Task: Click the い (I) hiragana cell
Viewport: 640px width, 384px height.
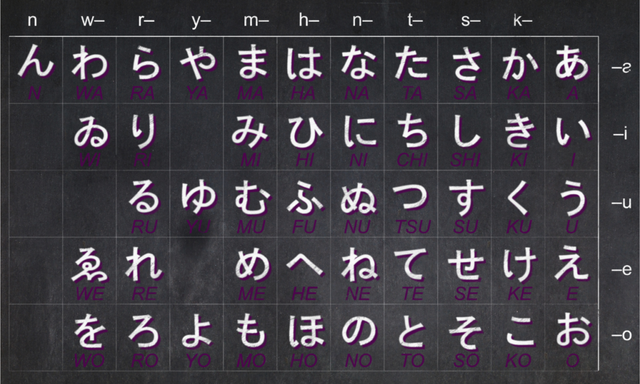Action: tap(572, 137)
